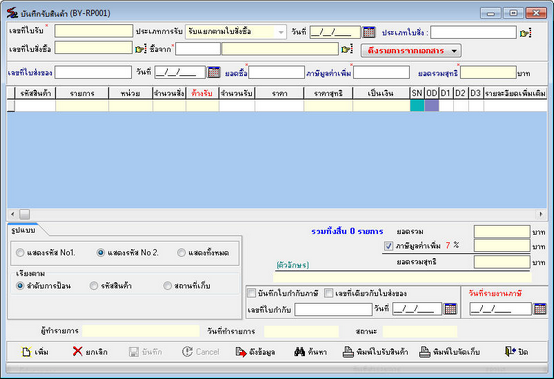The image size is (554, 379).
Task: Select the รูปแบบ tab
Action: click(x=23, y=230)
